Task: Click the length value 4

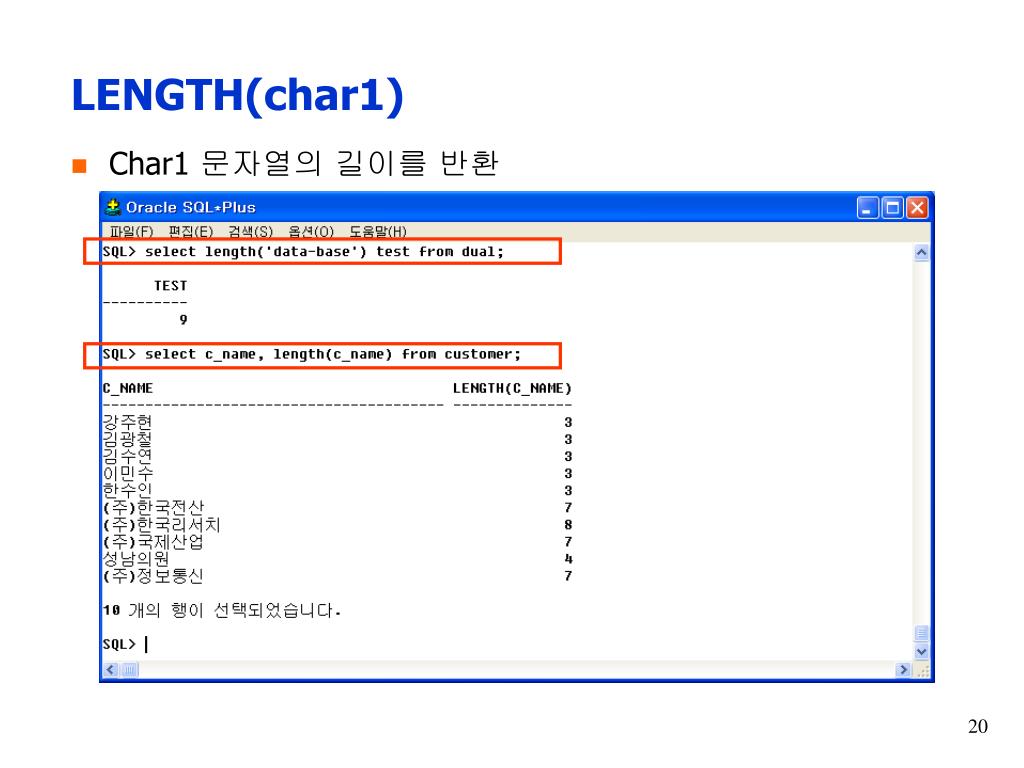Action: (x=568, y=559)
